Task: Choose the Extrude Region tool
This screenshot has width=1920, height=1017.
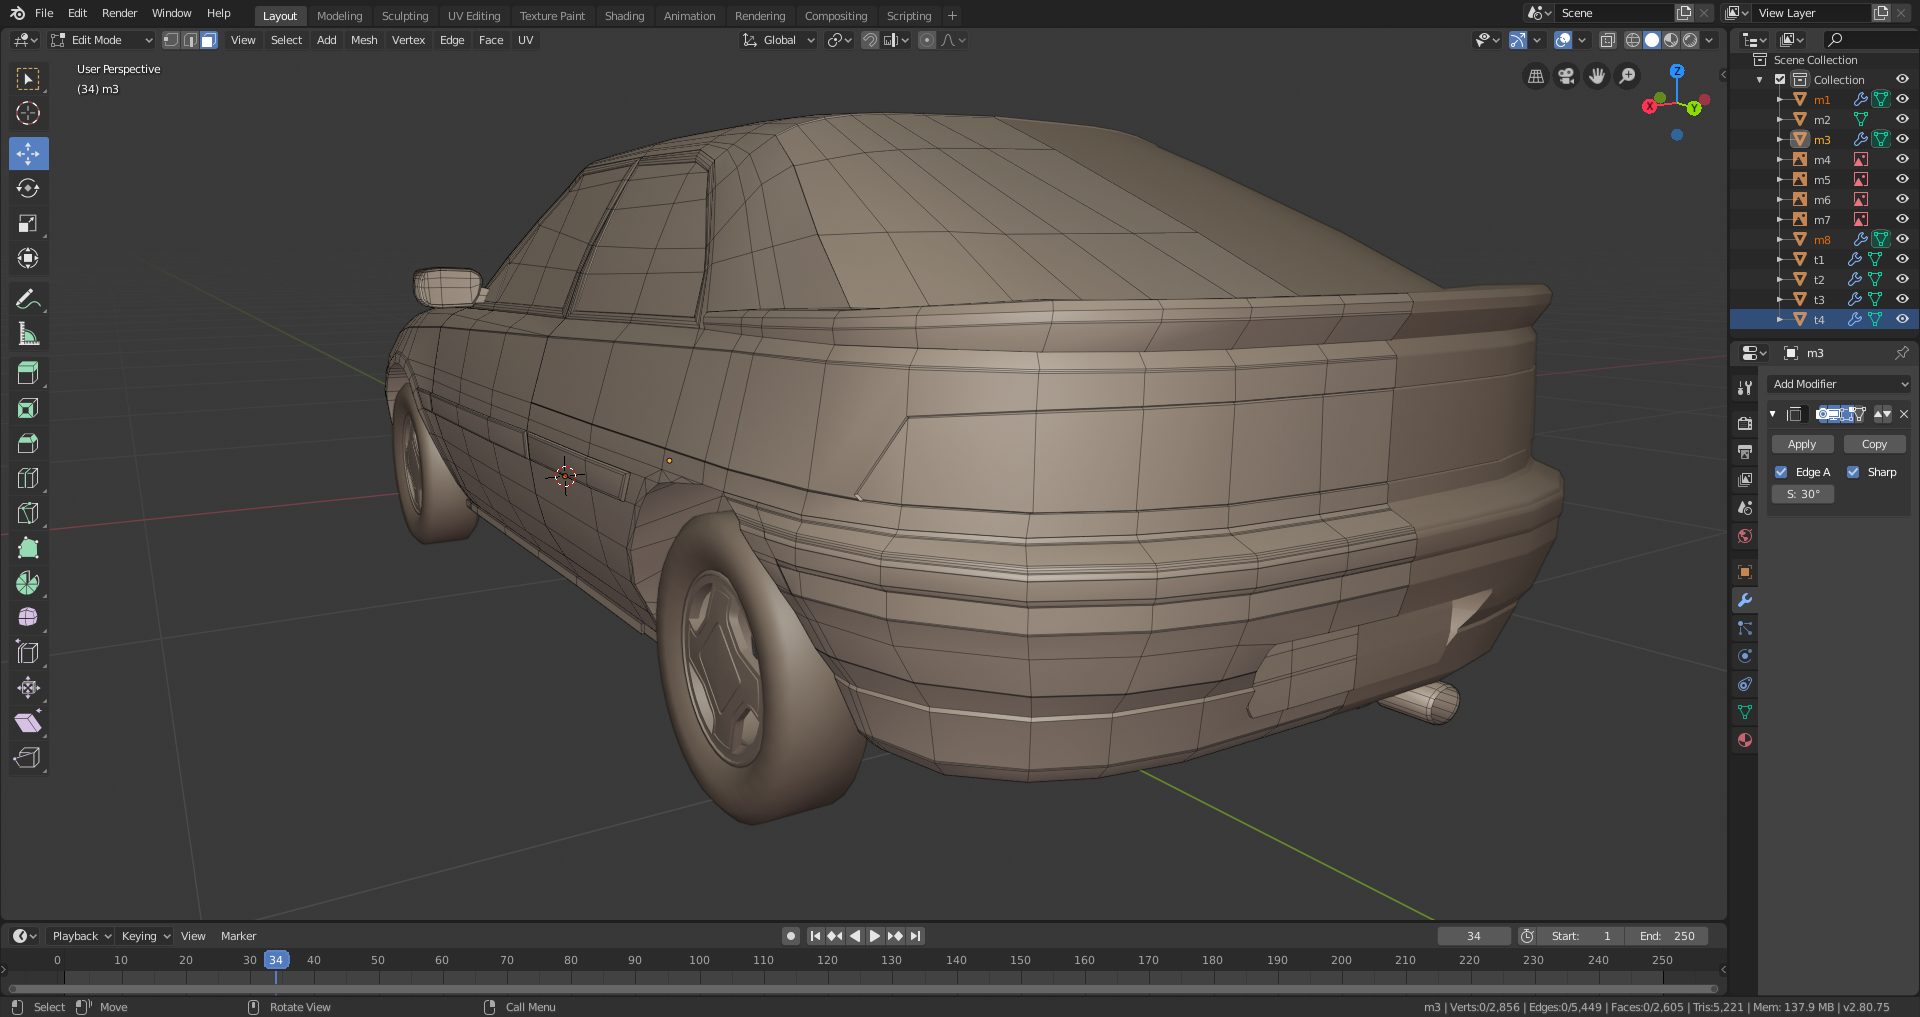Action: point(28,373)
